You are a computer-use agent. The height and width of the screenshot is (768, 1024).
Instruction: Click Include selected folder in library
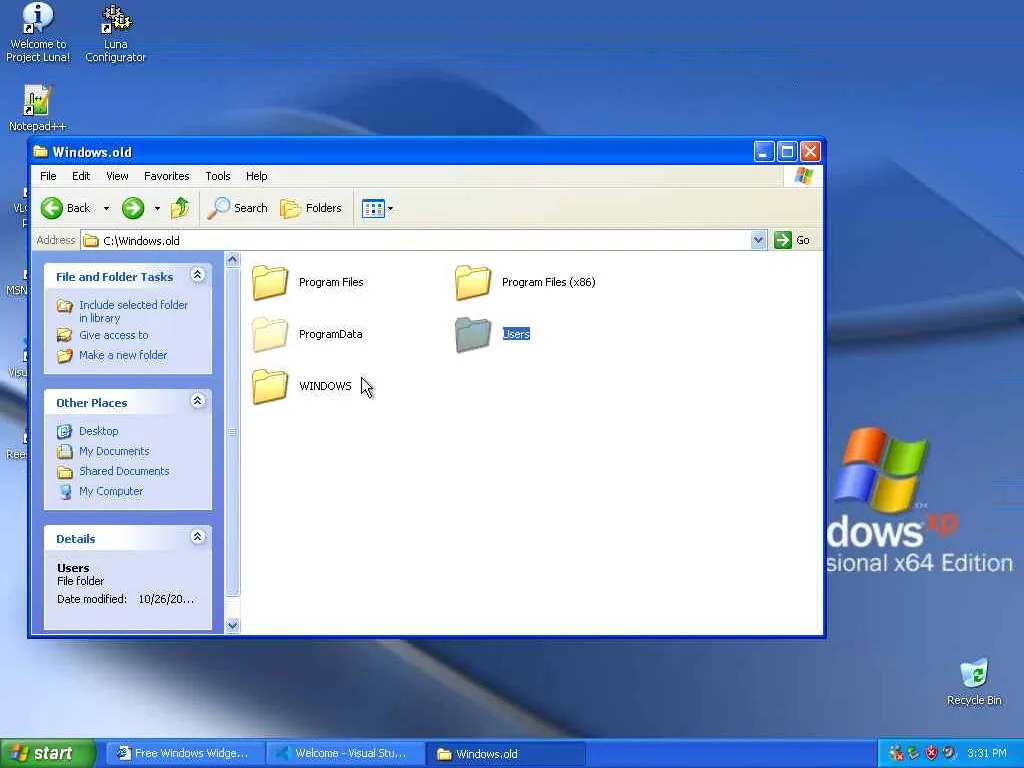point(133,312)
